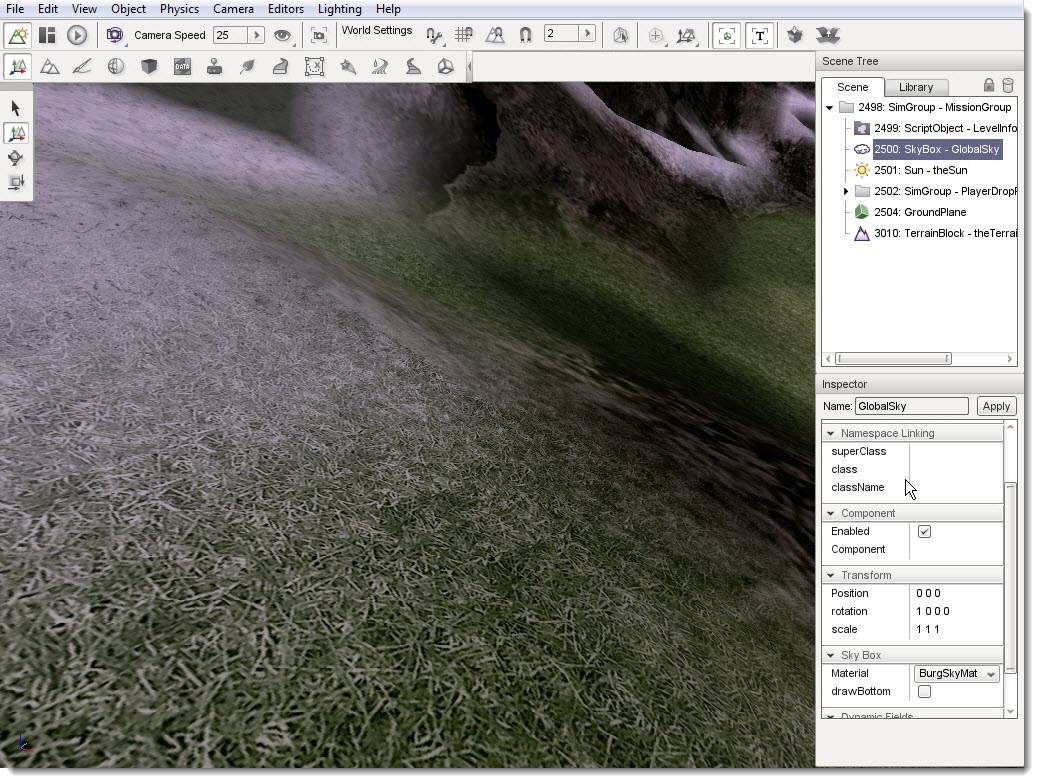The height and width of the screenshot is (783, 1039).
Task: Switch to the Library tab
Action: click(x=915, y=87)
